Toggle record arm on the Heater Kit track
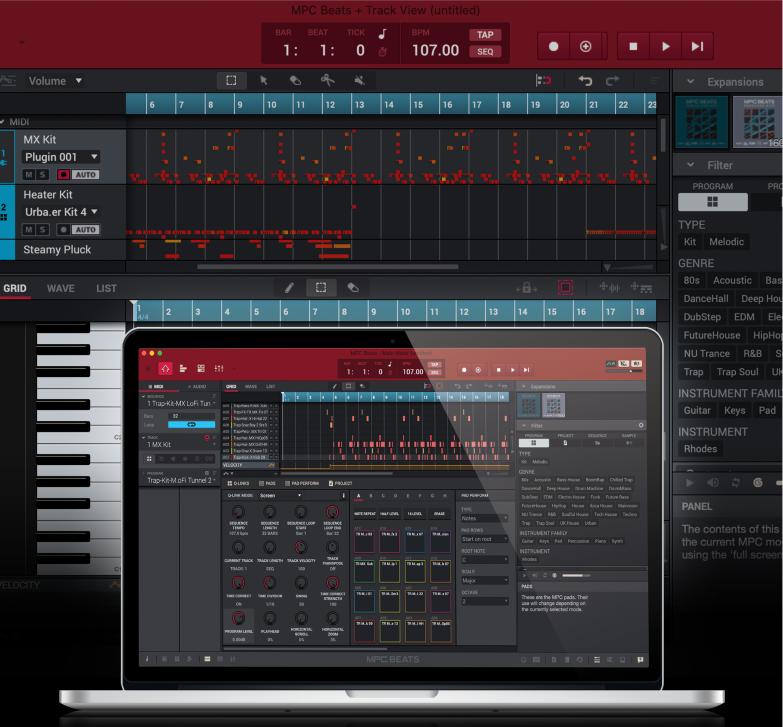This screenshot has height=727, width=783. click(x=63, y=230)
